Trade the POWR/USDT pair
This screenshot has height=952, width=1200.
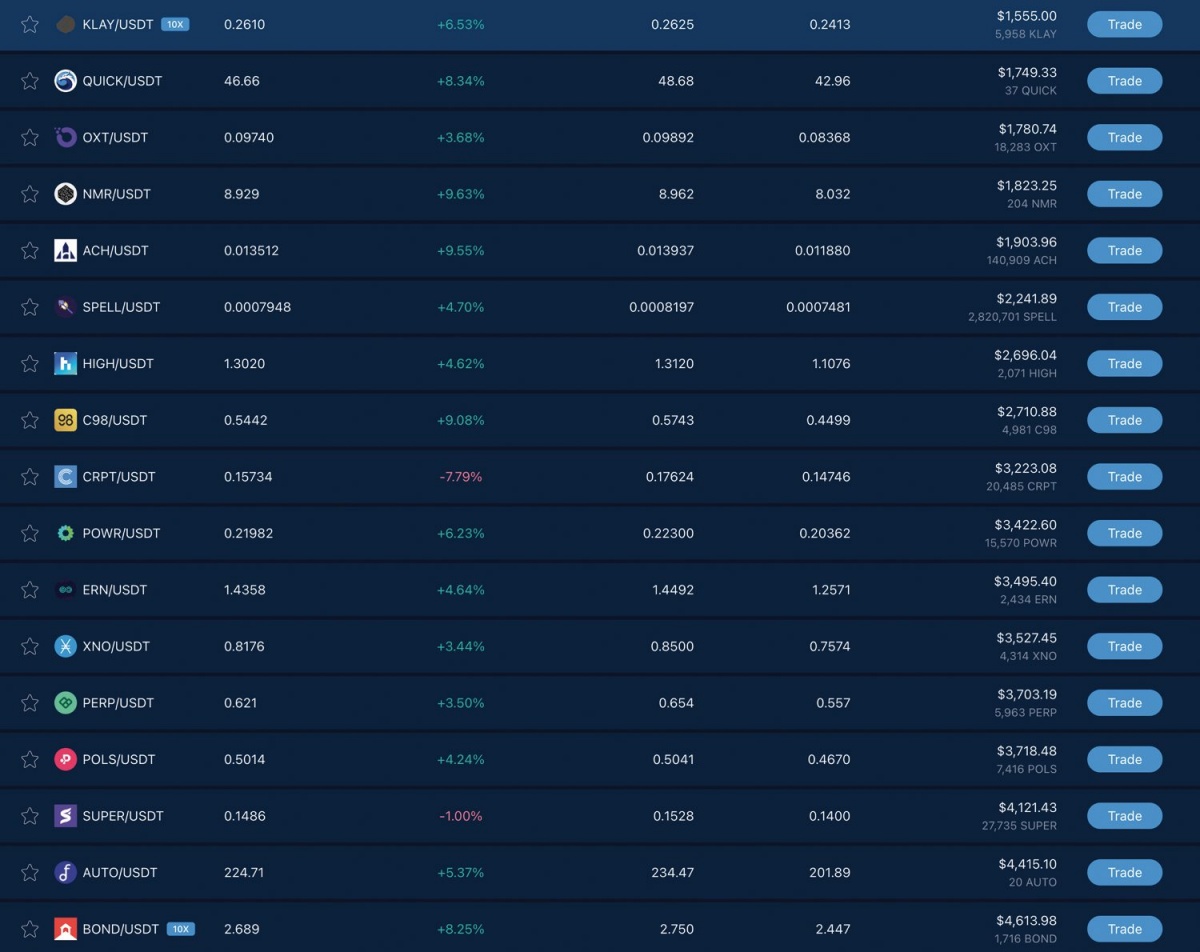coord(1125,533)
